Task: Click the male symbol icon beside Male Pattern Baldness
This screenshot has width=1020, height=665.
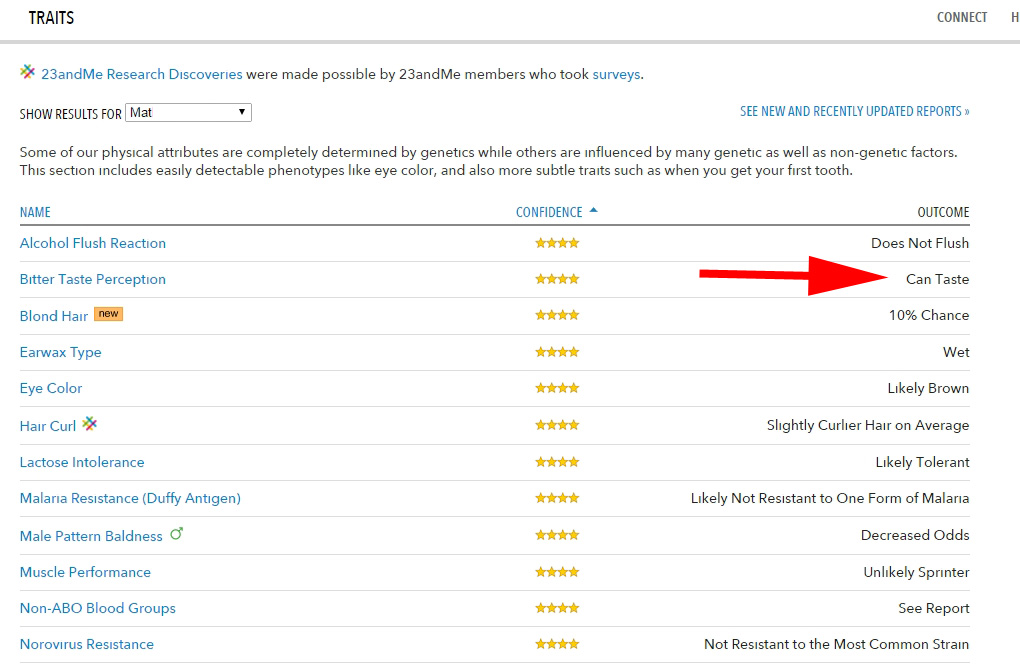Action: coord(176,534)
